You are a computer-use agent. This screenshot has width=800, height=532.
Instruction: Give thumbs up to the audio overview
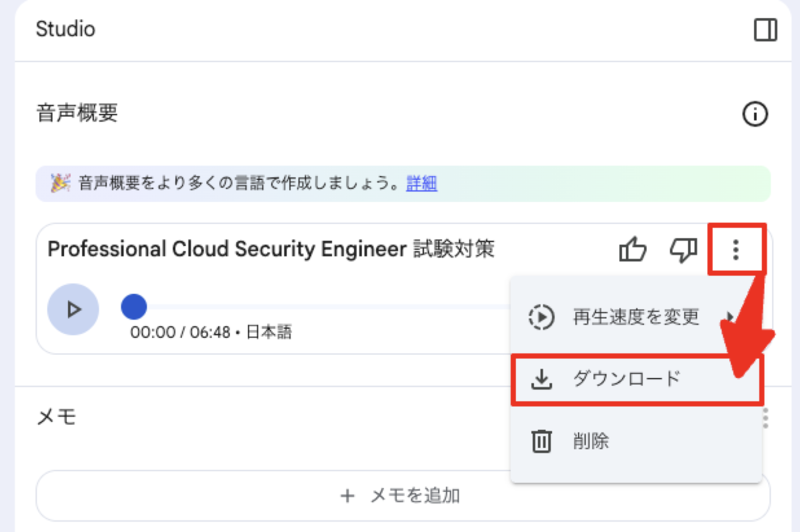coord(633,249)
